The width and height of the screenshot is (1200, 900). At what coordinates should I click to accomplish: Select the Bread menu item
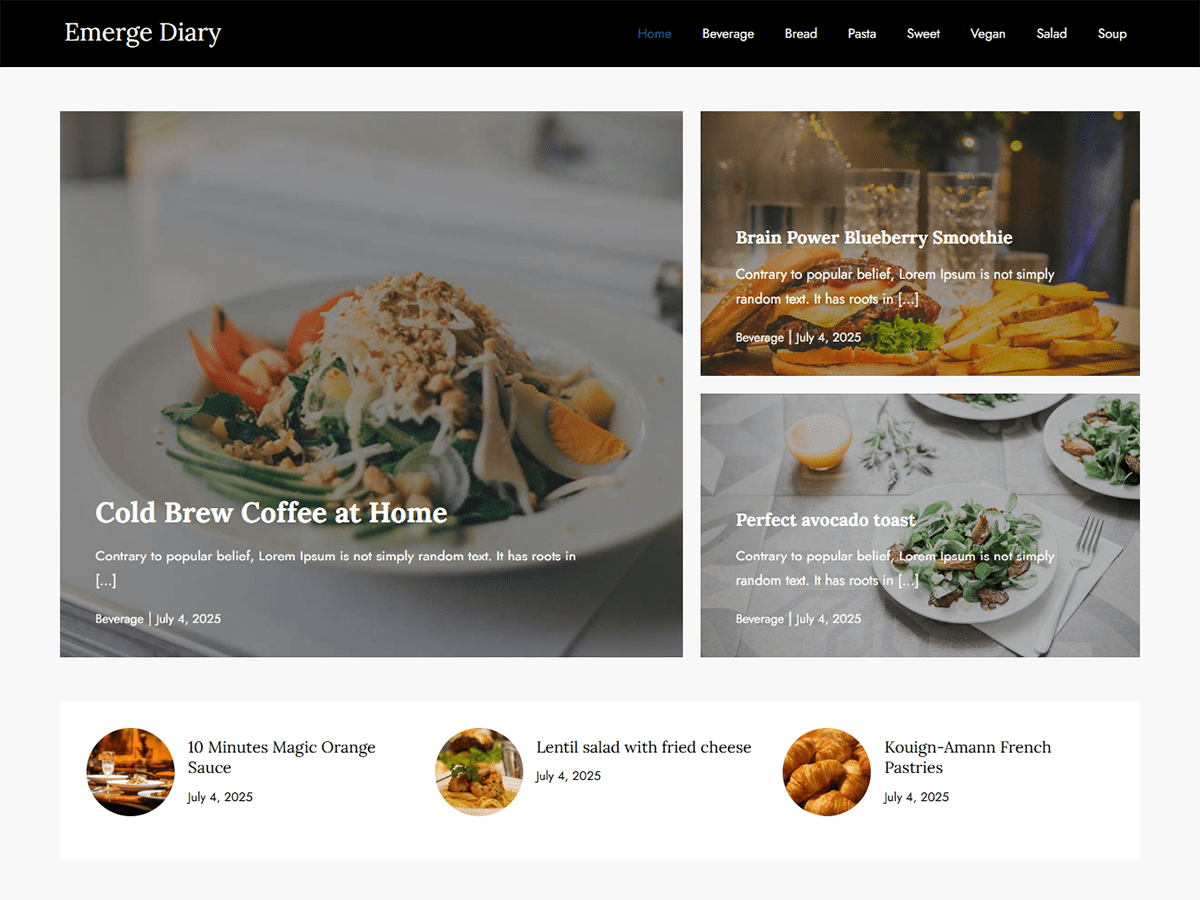tap(801, 33)
